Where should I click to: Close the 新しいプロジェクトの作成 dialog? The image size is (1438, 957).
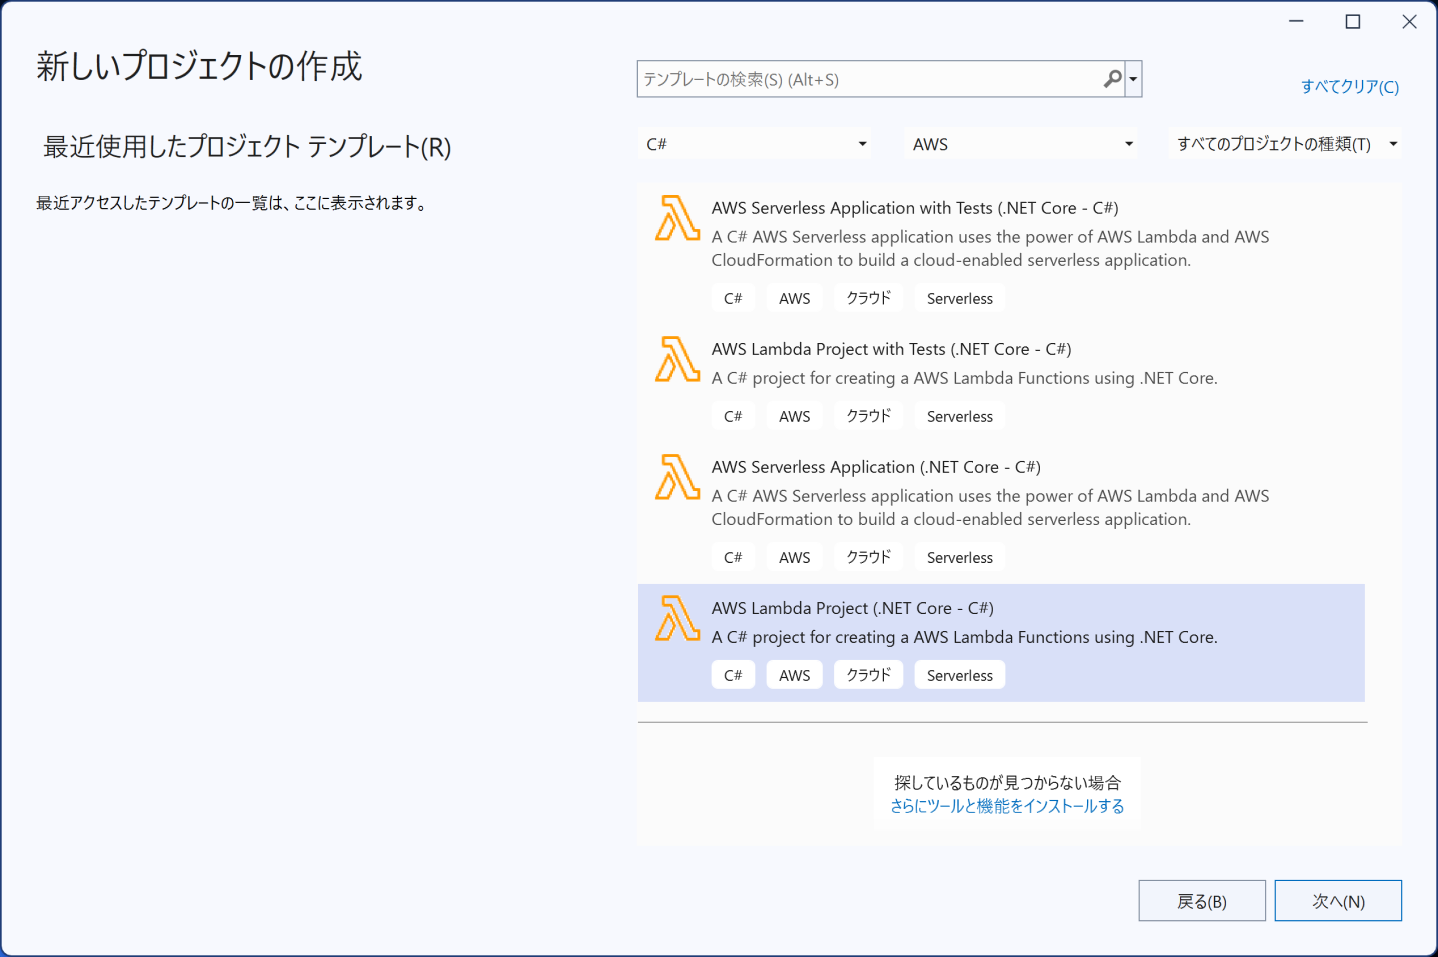coord(1409,21)
